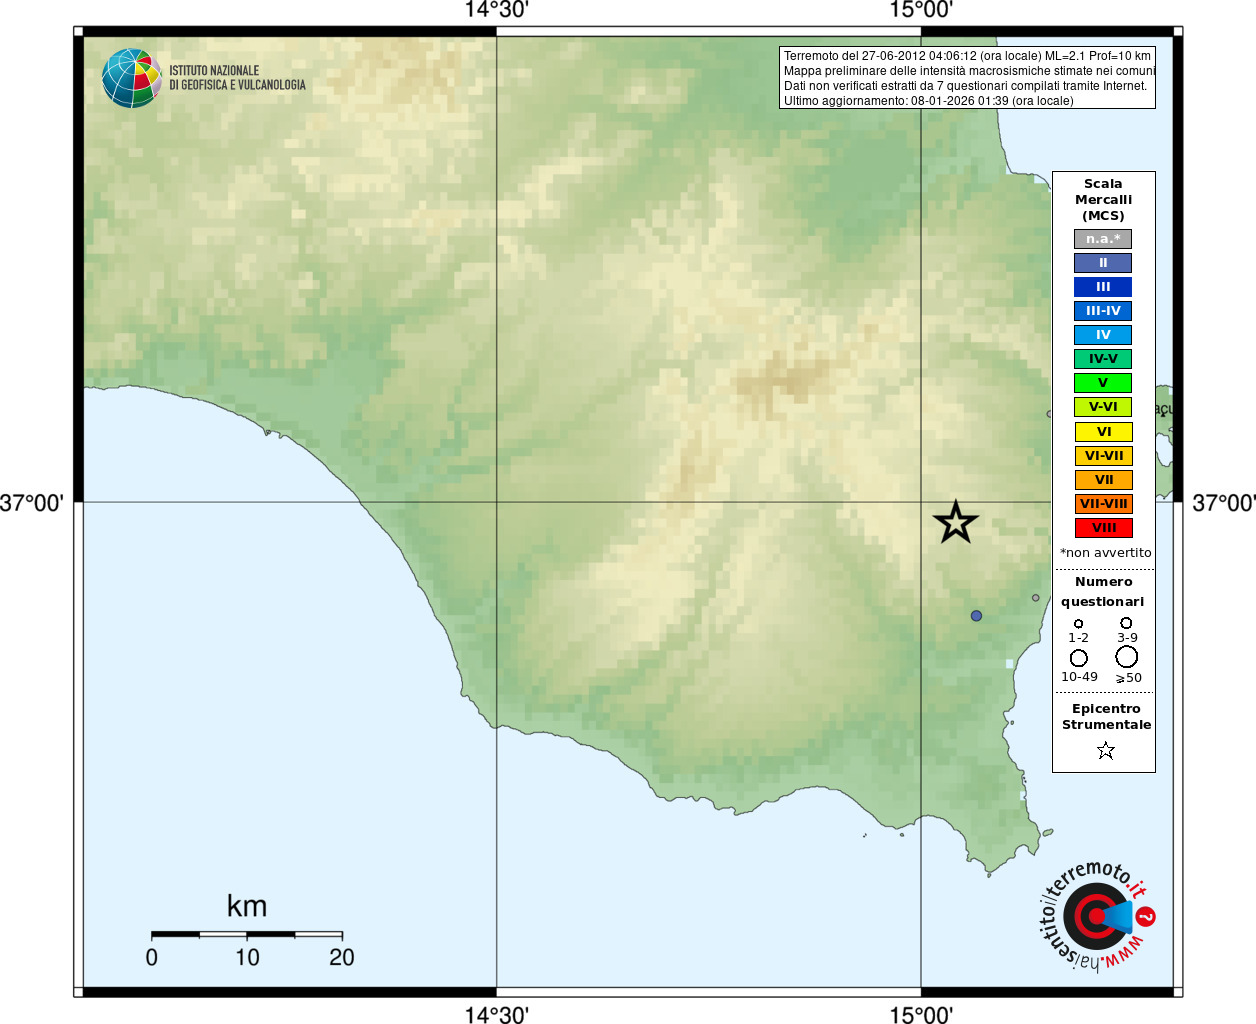This screenshot has height=1024, width=1256.
Task: Click the legend Epicentro Strumentale star
Action: tap(1105, 750)
